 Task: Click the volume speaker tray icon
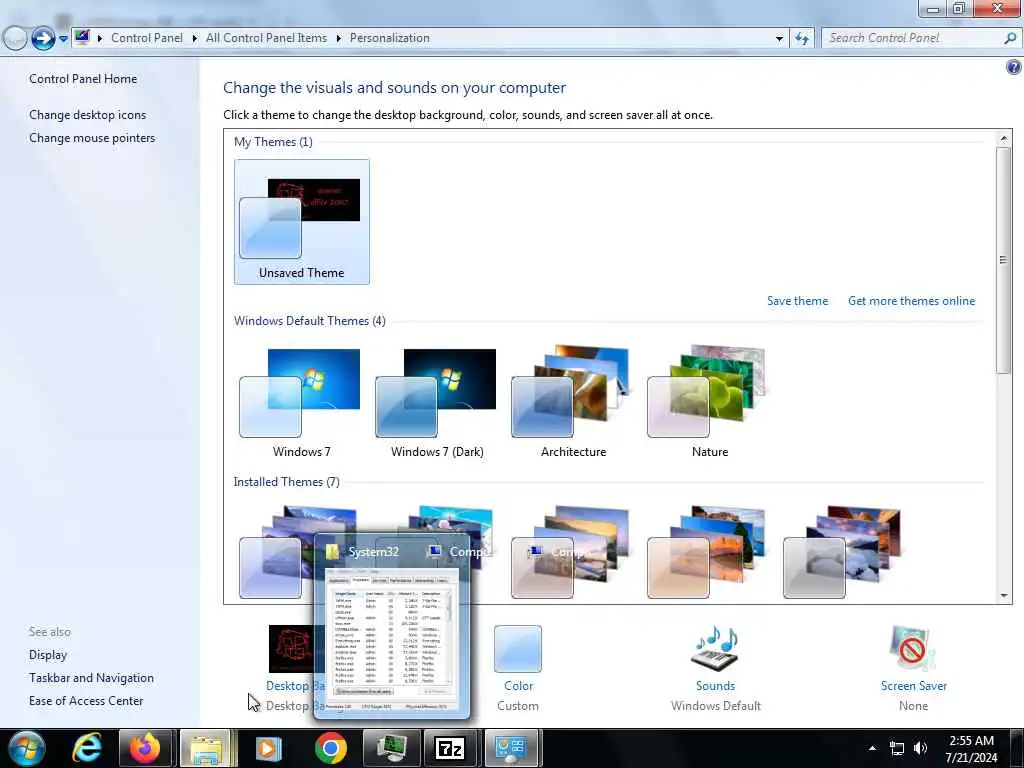pos(920,748)
